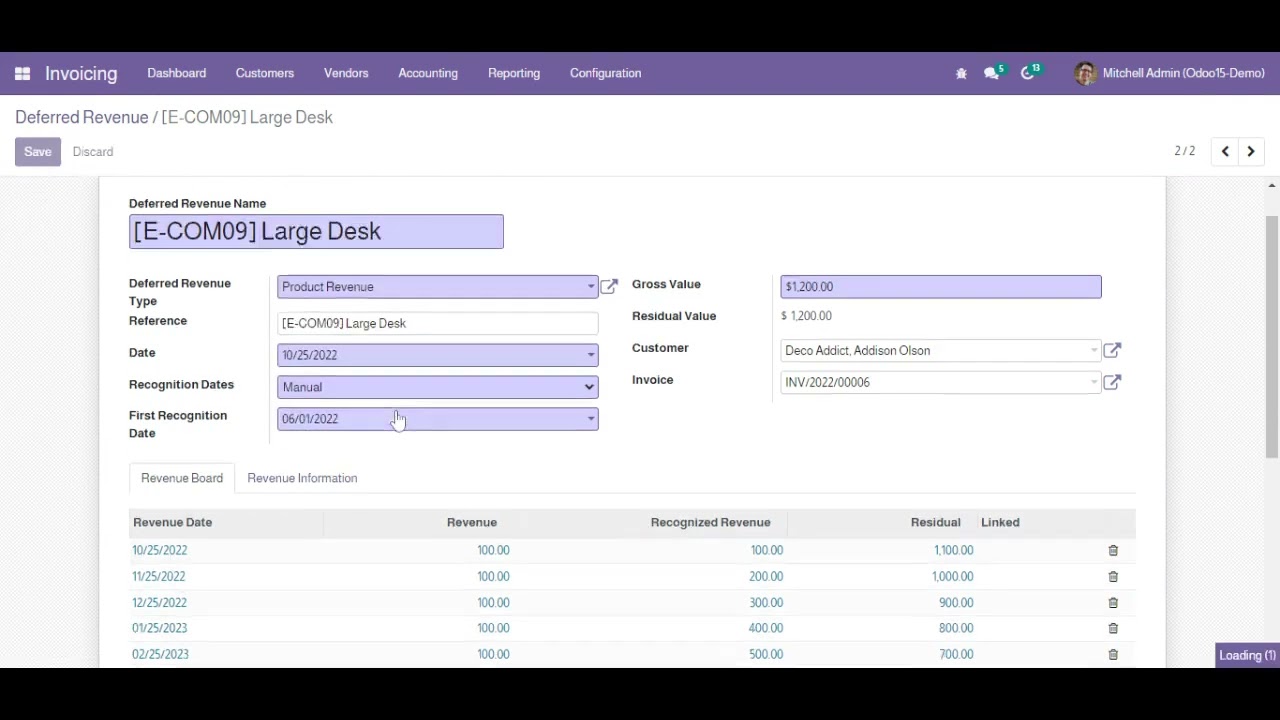Go to next record arrow
1280x720 pixels.
(1251, 151)
